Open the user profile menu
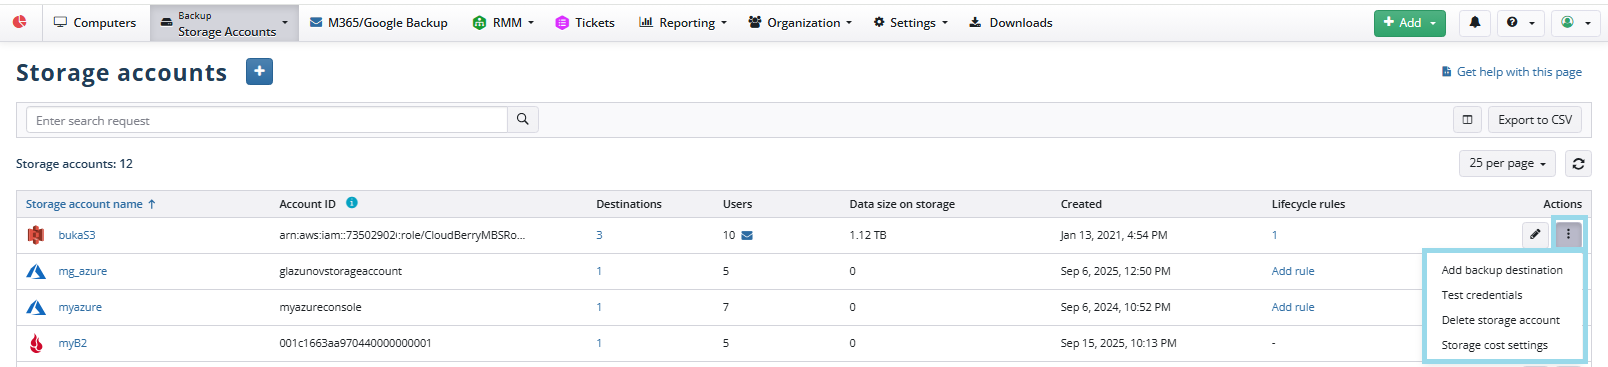Viewport: 1608px width, 367px height. (x=1575, y=22)
